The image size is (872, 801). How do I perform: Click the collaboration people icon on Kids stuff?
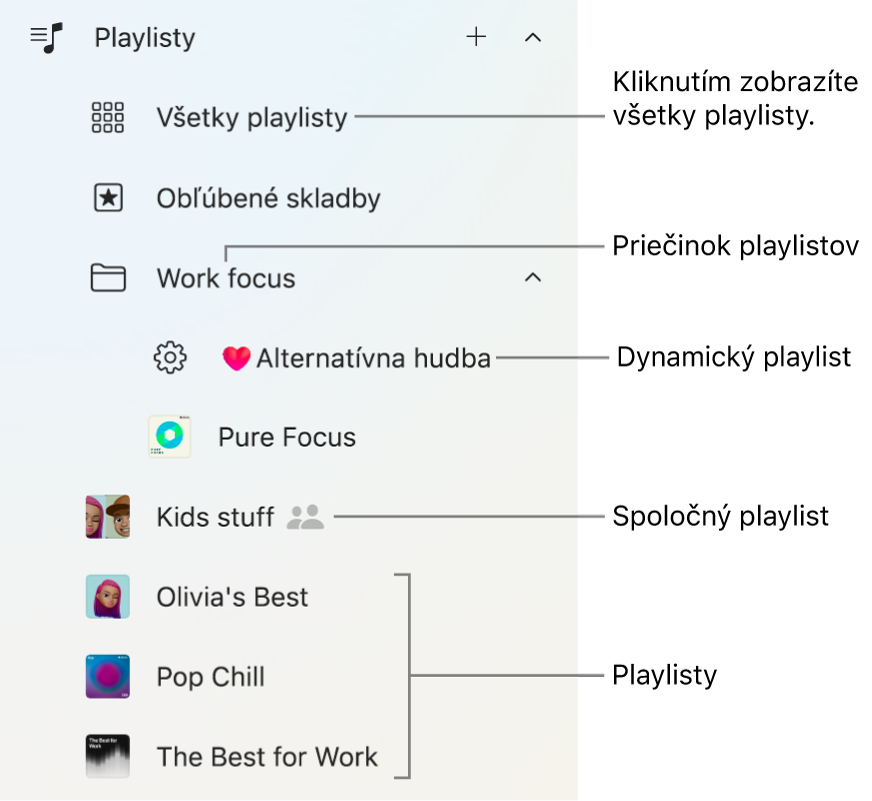click(305, 517)
